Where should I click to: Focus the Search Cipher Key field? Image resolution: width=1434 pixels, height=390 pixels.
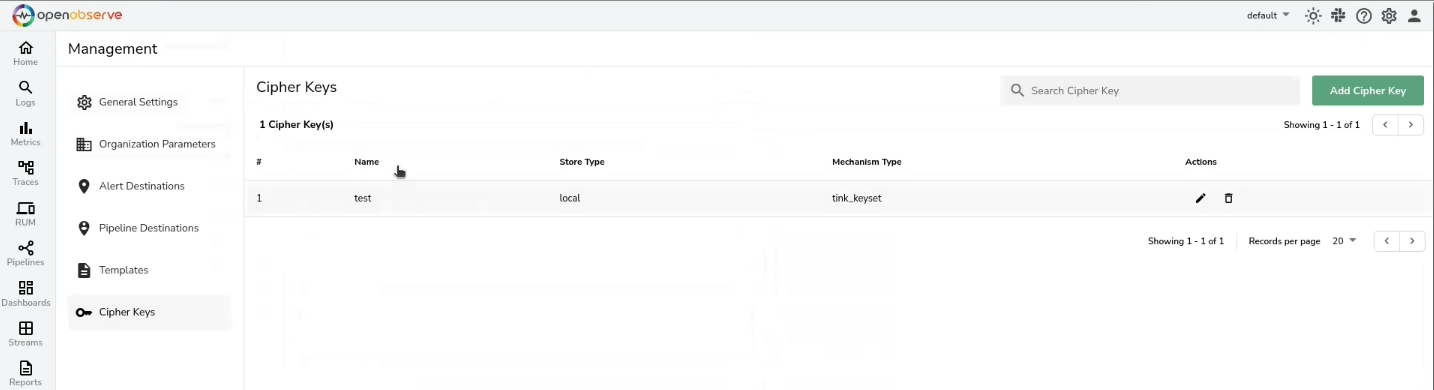click(x=1150, y=90)
